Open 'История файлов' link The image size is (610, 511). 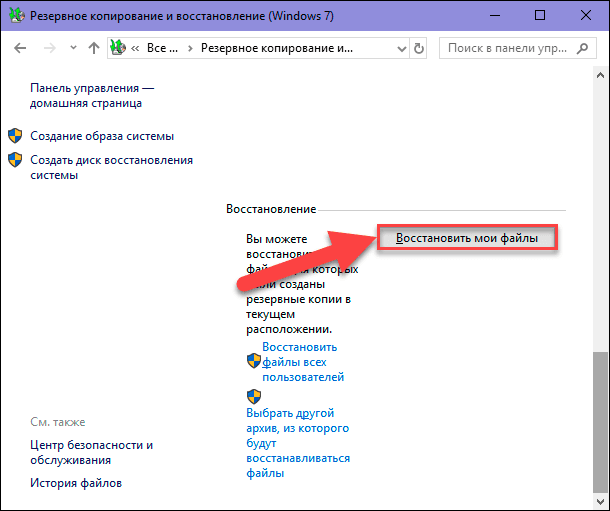(x=76, y=483)
